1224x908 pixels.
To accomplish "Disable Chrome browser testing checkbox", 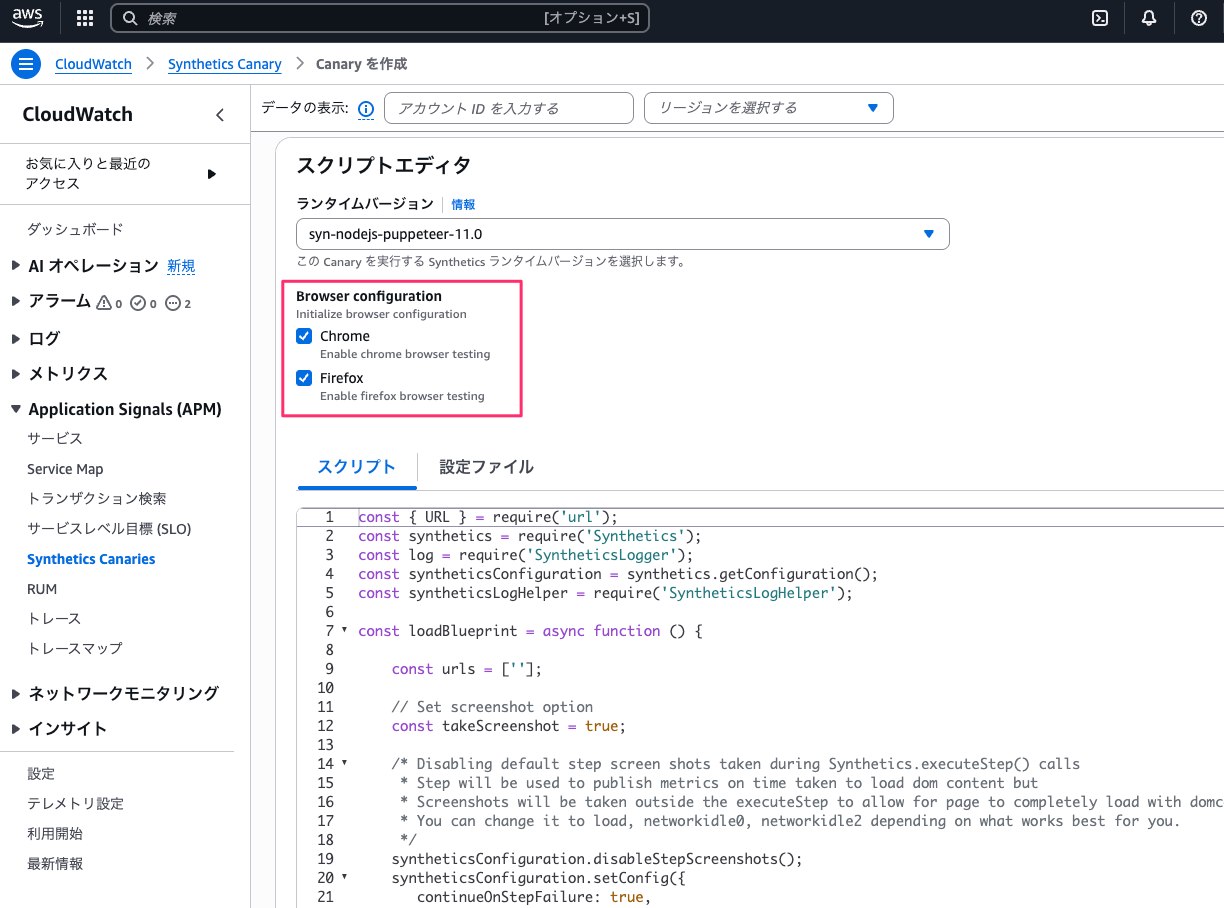I will point(304,336).
